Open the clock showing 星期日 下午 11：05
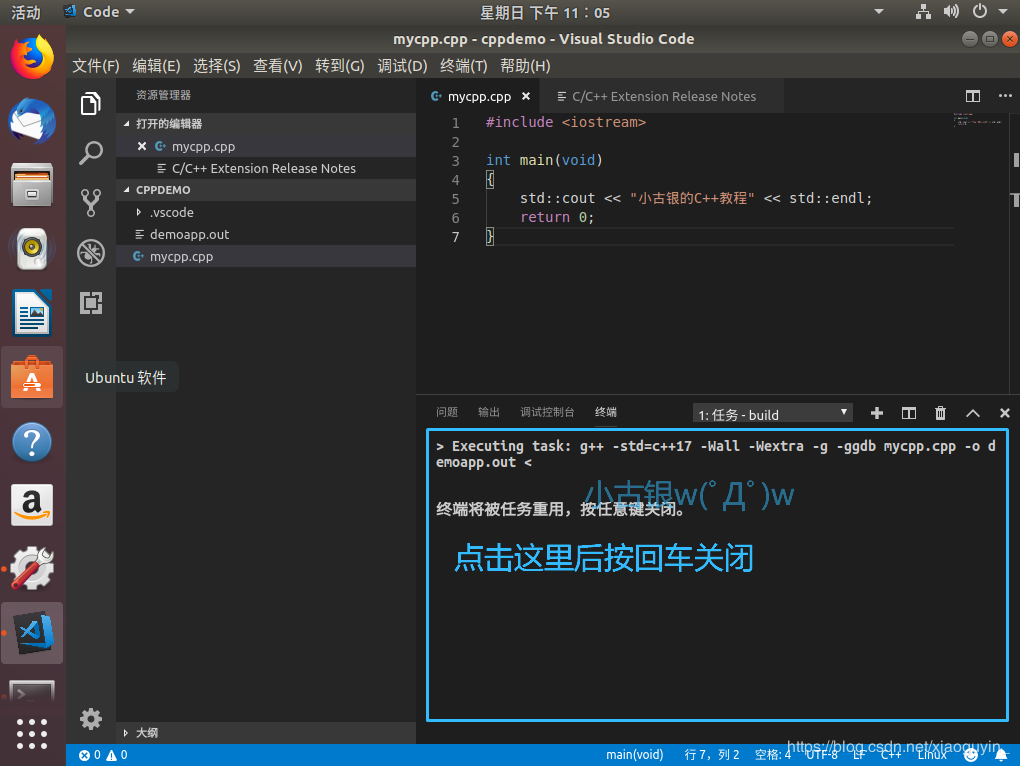 pyautogui.click(x=544, y=12)
